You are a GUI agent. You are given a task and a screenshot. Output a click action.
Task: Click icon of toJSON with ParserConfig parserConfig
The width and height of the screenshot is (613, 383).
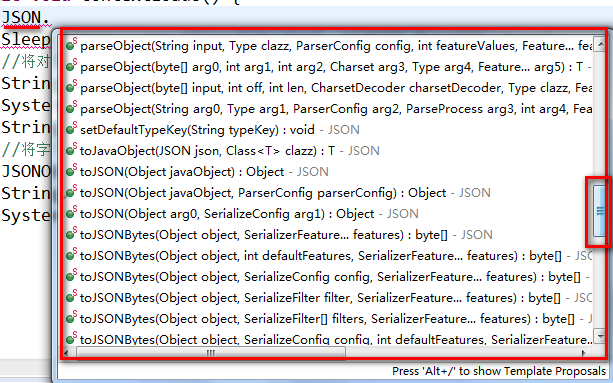coord(71,192)
